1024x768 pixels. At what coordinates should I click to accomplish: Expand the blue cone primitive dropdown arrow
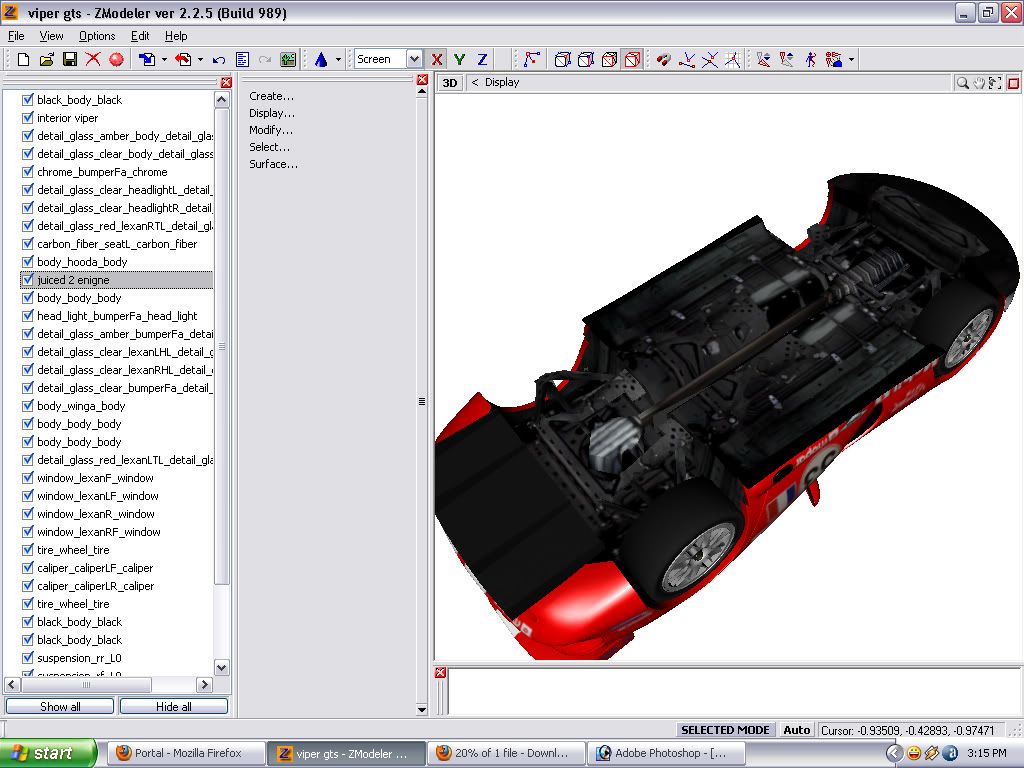click(x=338, y=60)
